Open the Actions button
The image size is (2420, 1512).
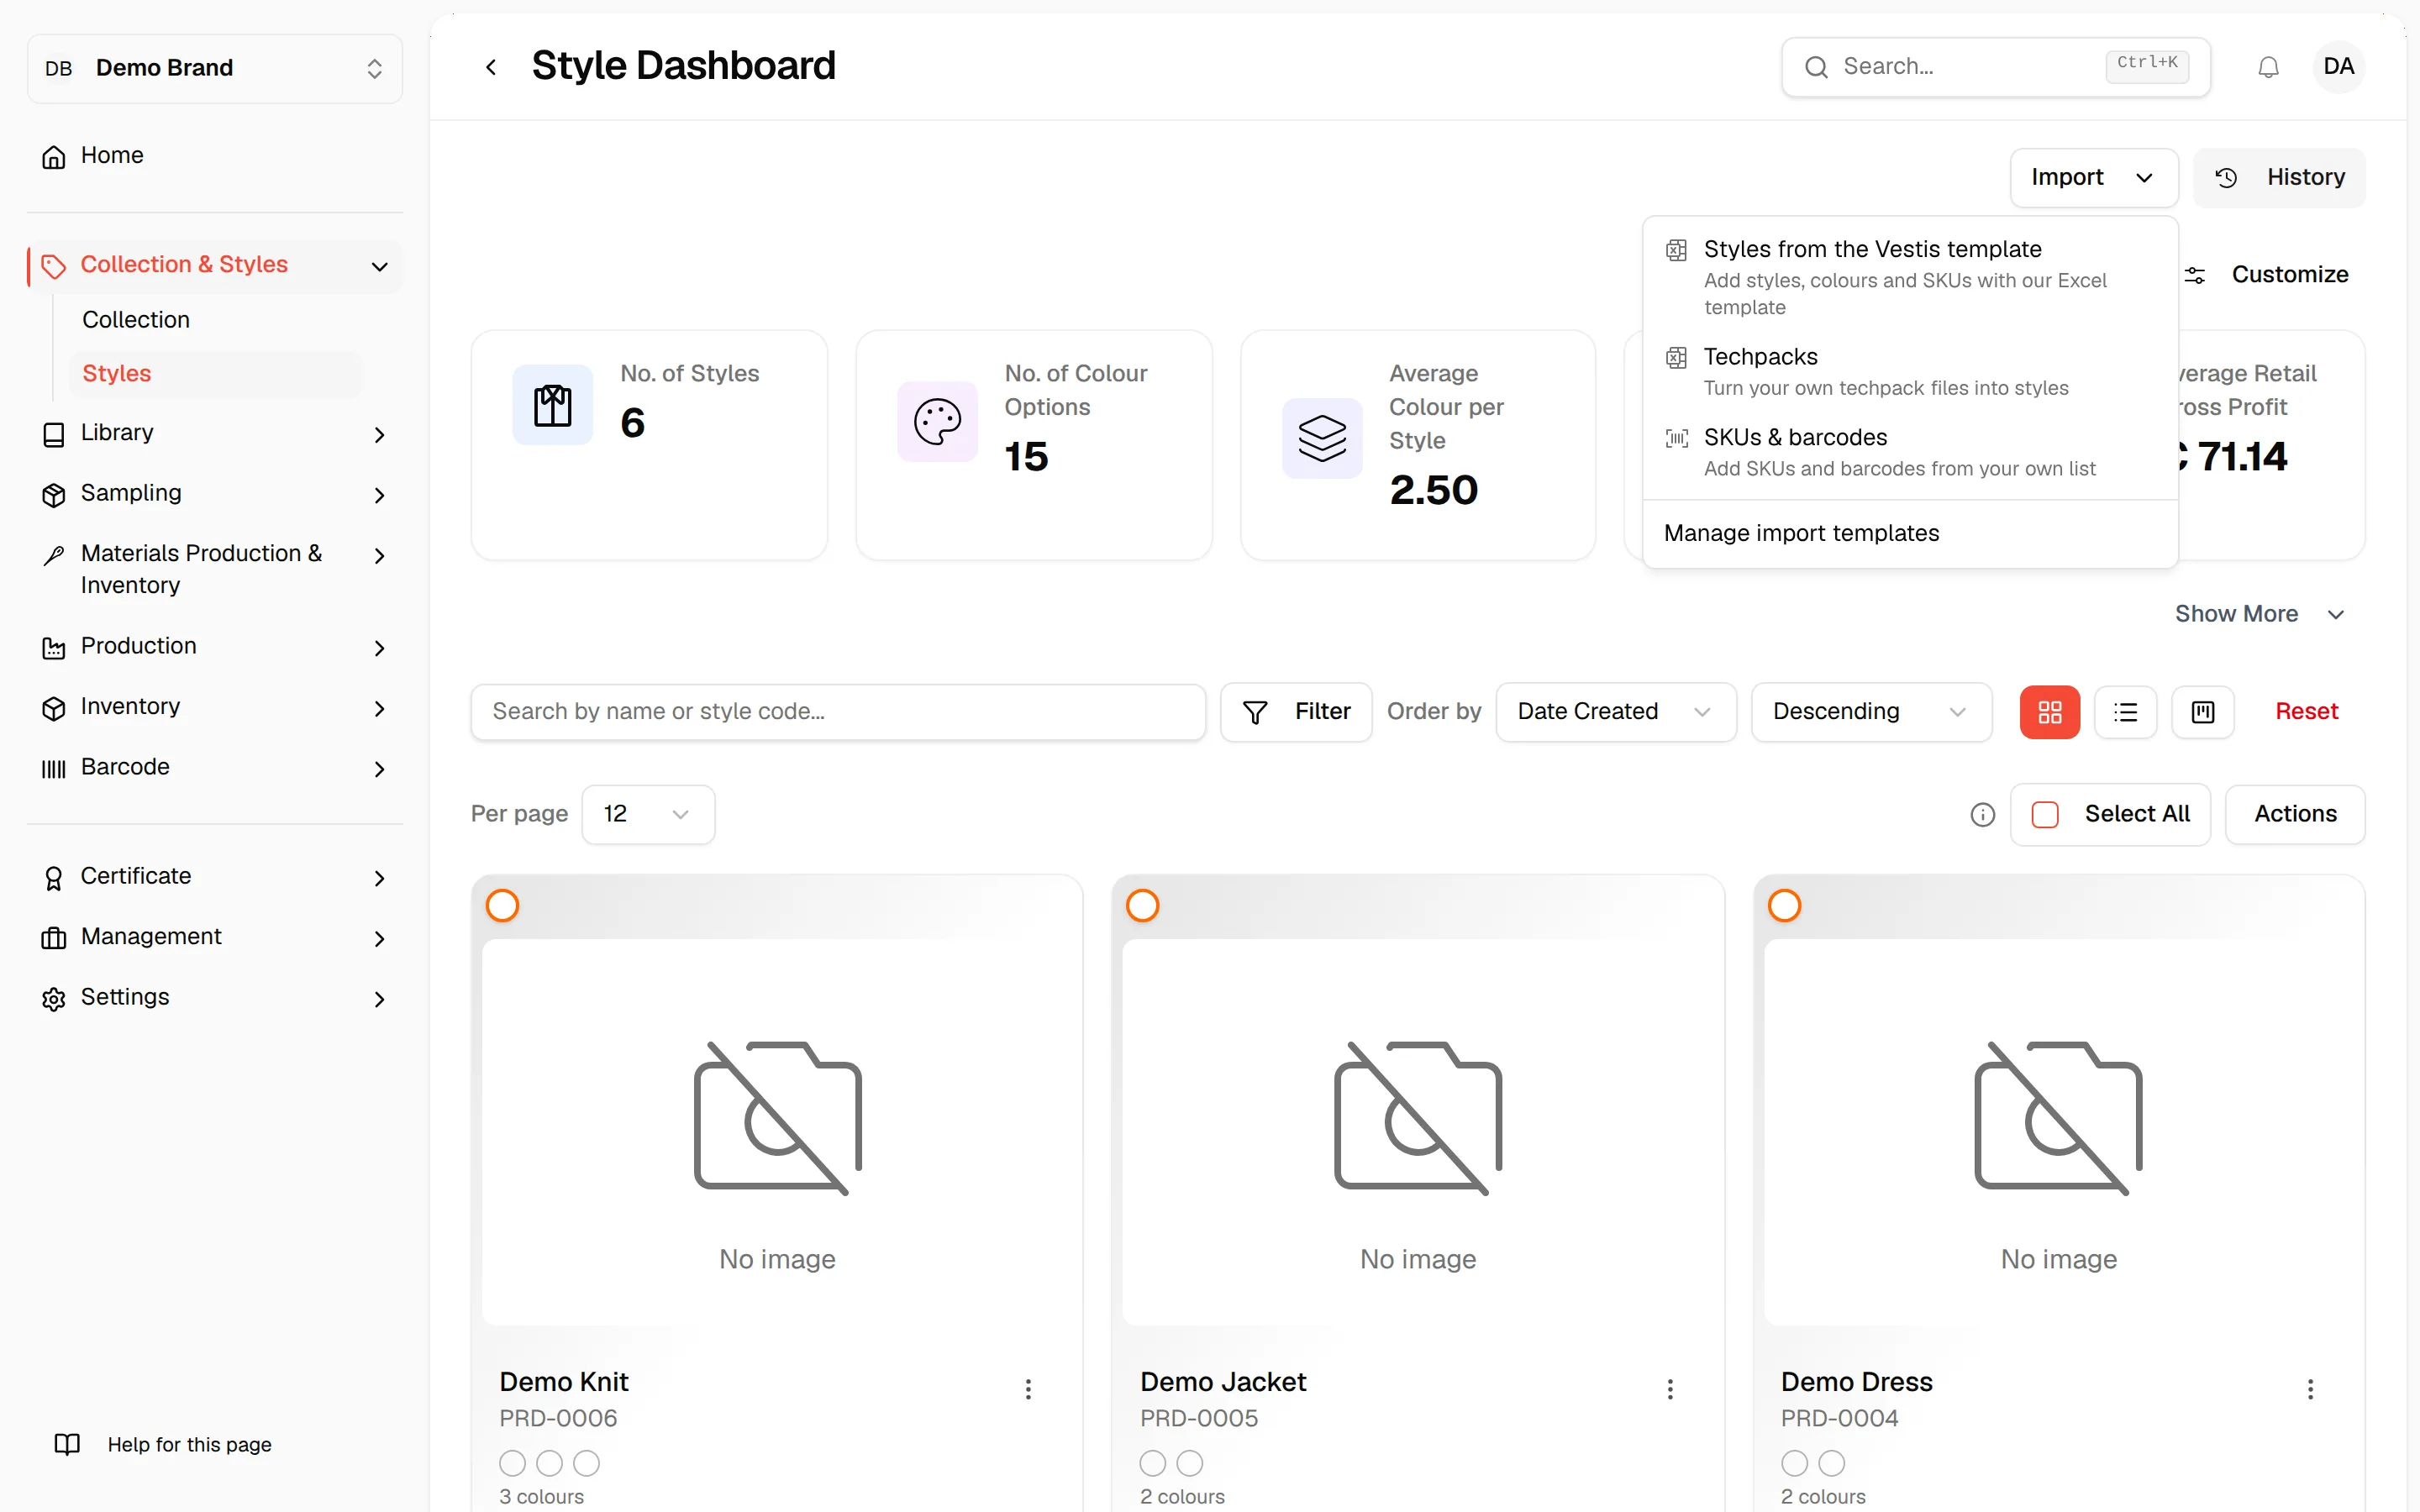click(2294, 815)
